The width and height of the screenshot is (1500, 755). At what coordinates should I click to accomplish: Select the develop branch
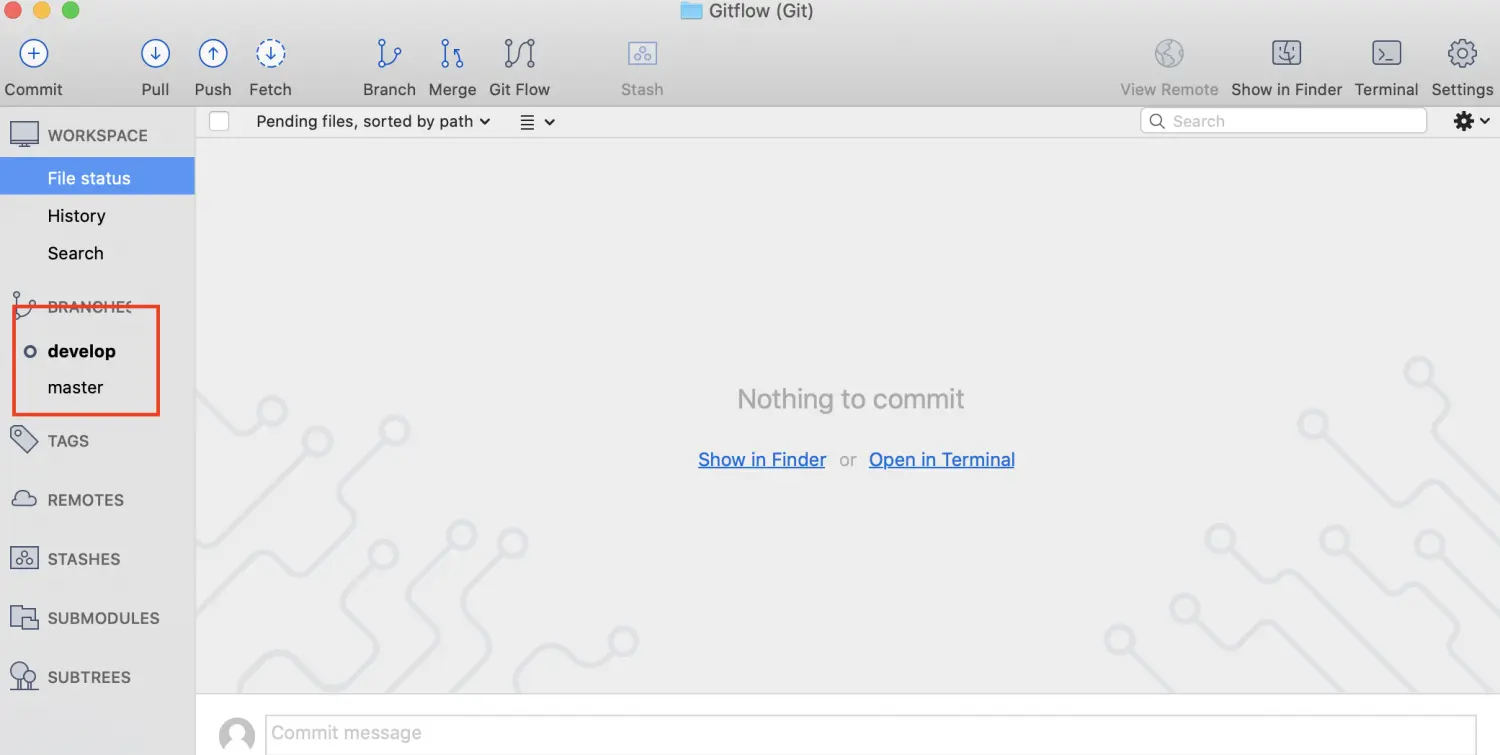tap(81, 351)
